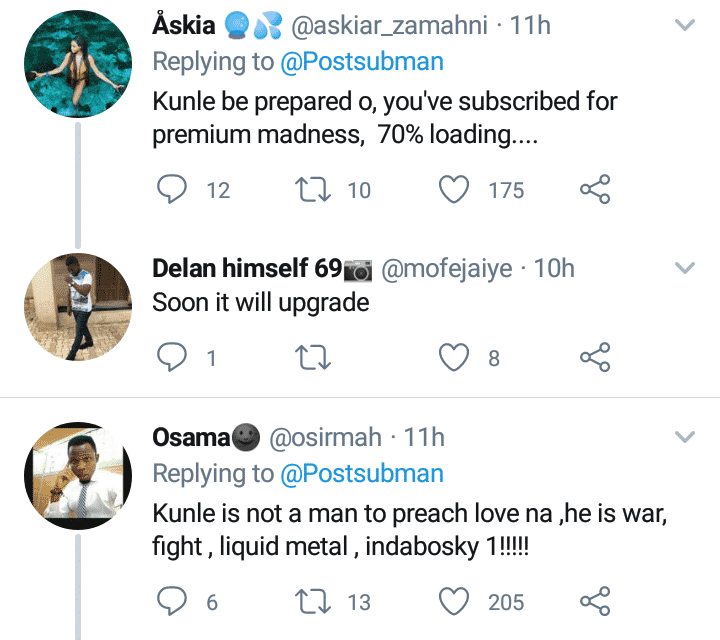Tap Osama's profile photo
The width and height of the screenshot is (720, 640).
[76, 474]
